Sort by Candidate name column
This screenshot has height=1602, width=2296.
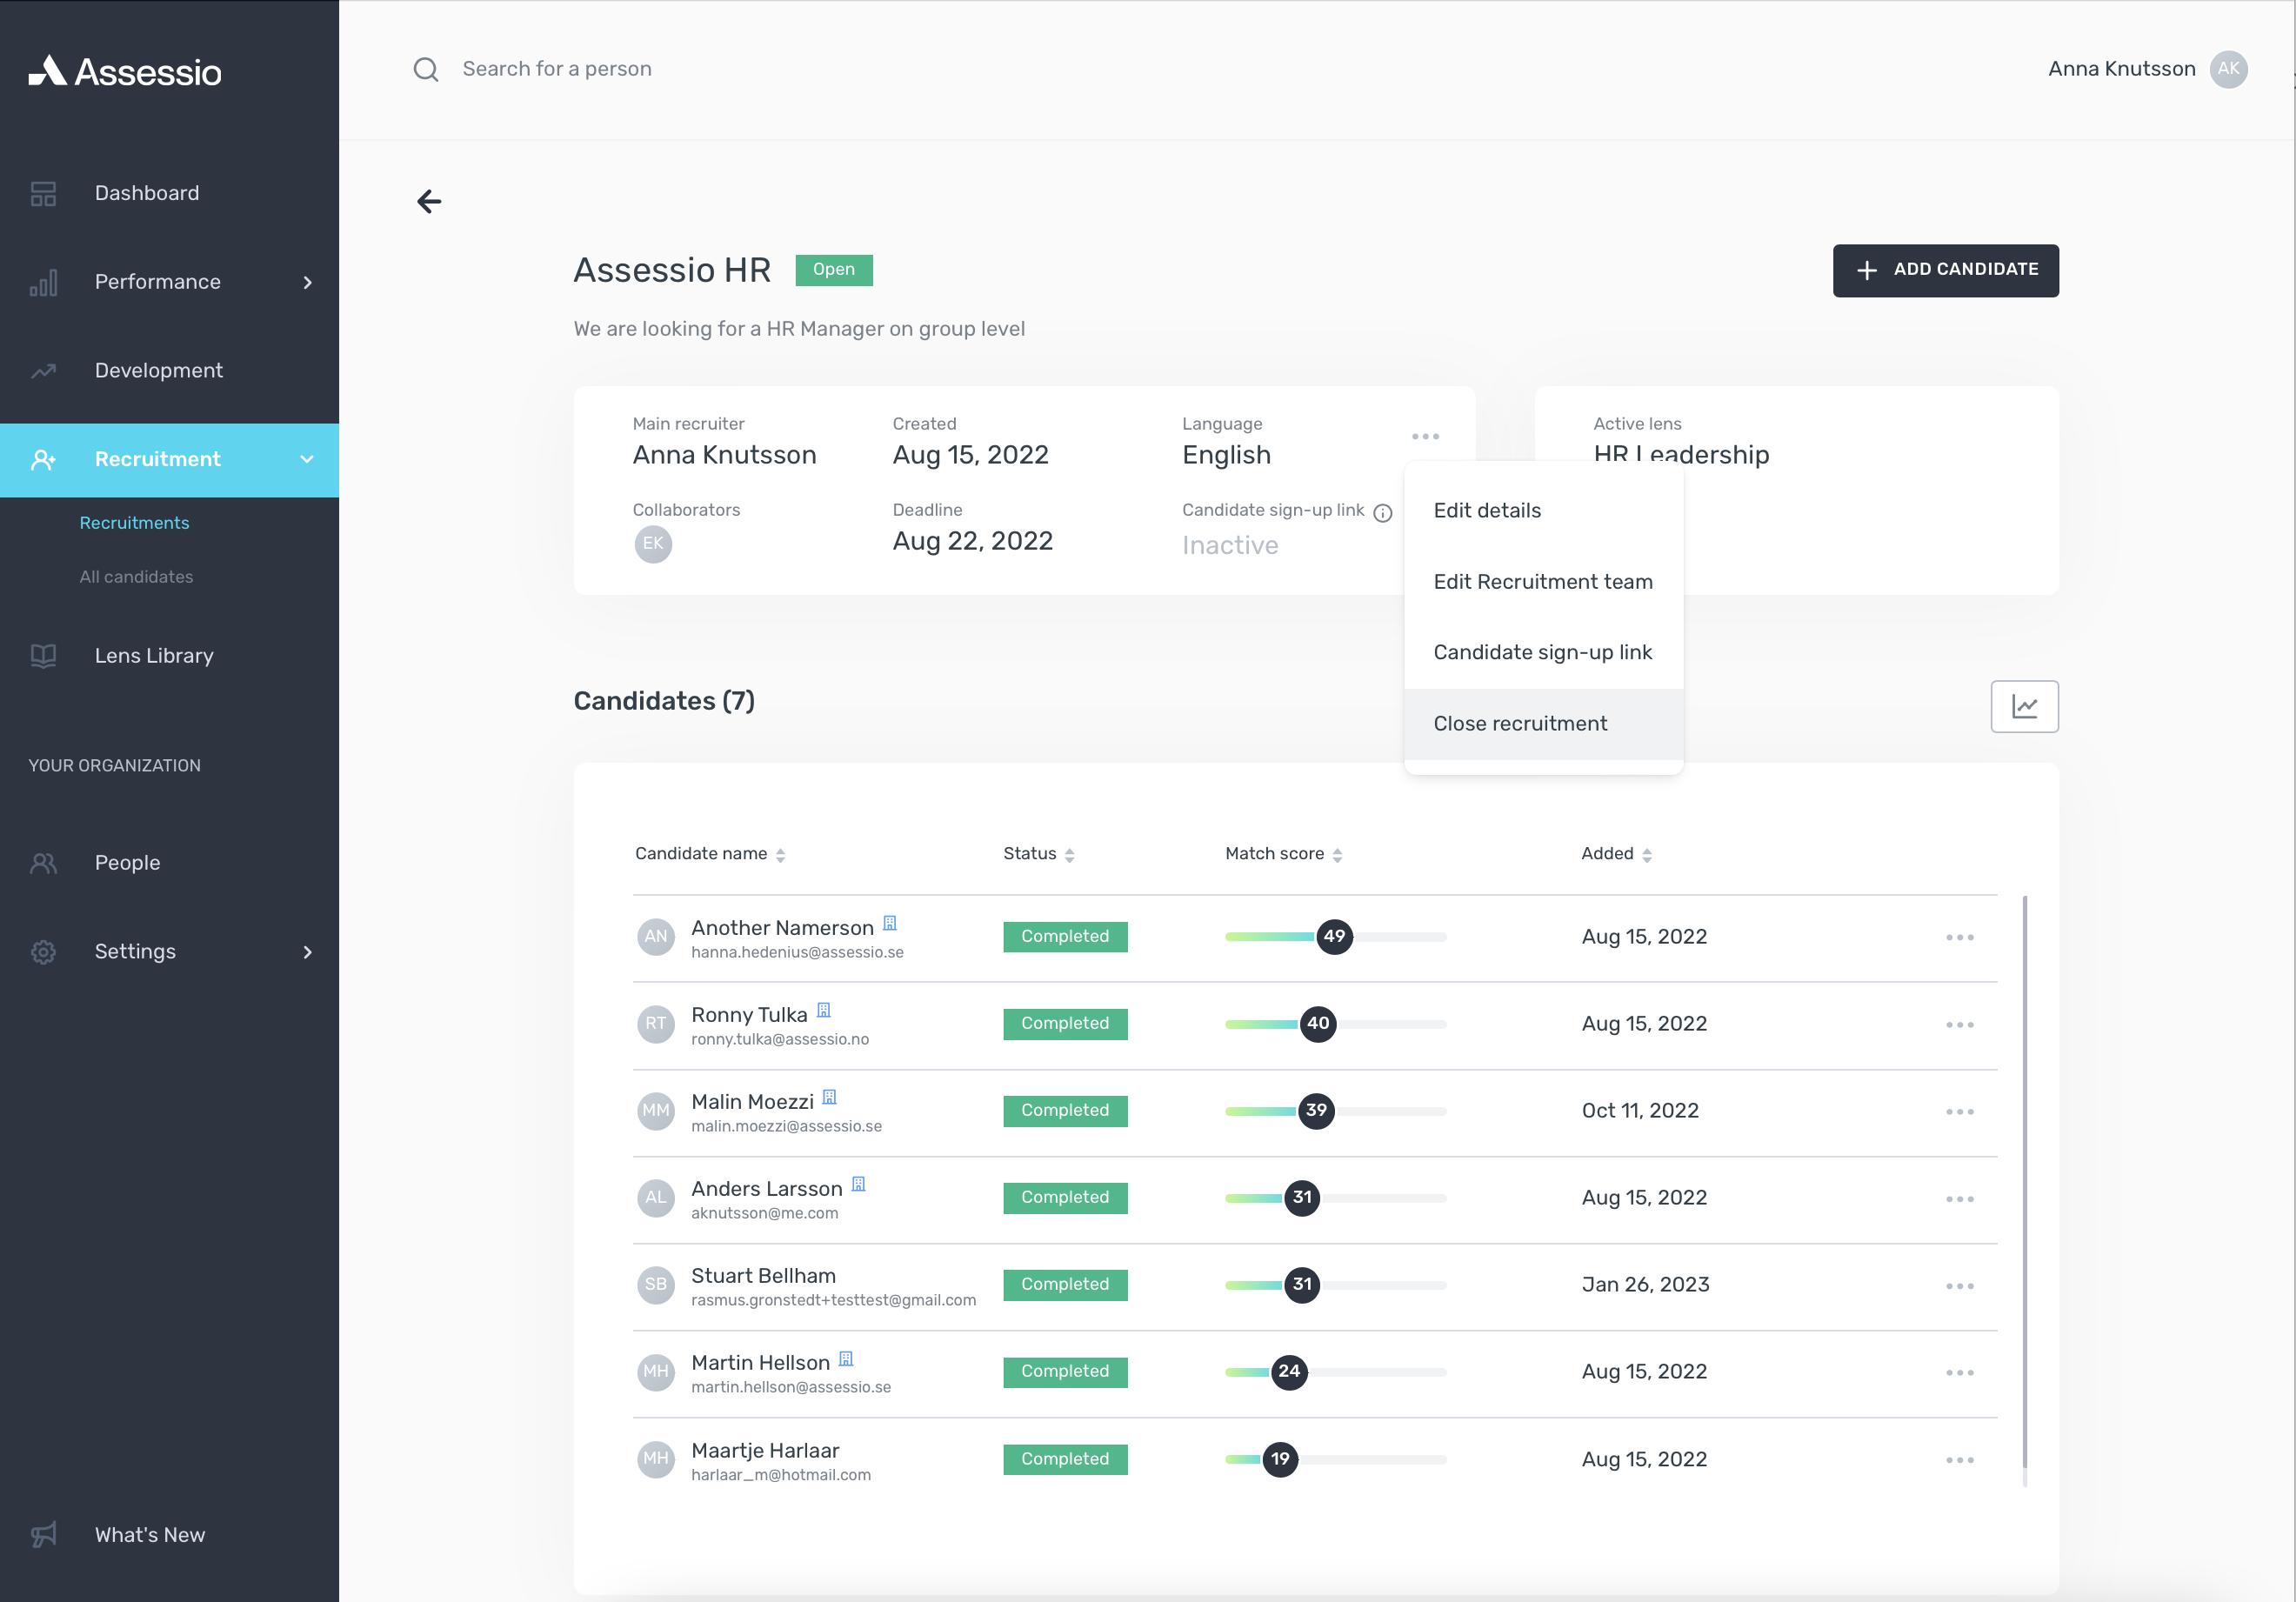pyautogui.click(x=710, y=854)
